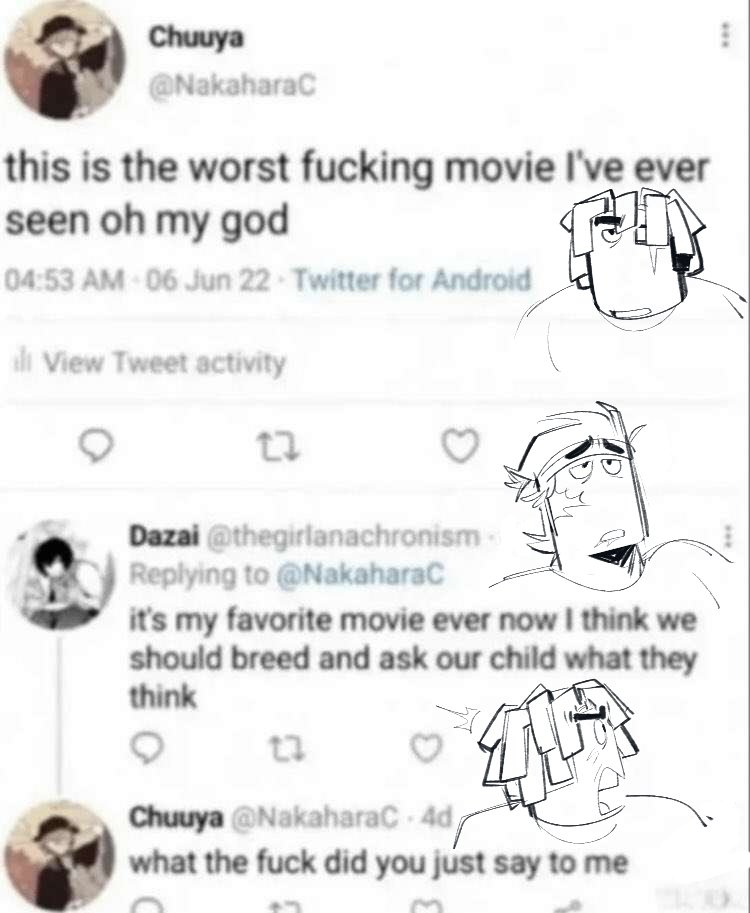Open @thegirlanachronism handle
750x913 pixels.
tap(344, 536)
